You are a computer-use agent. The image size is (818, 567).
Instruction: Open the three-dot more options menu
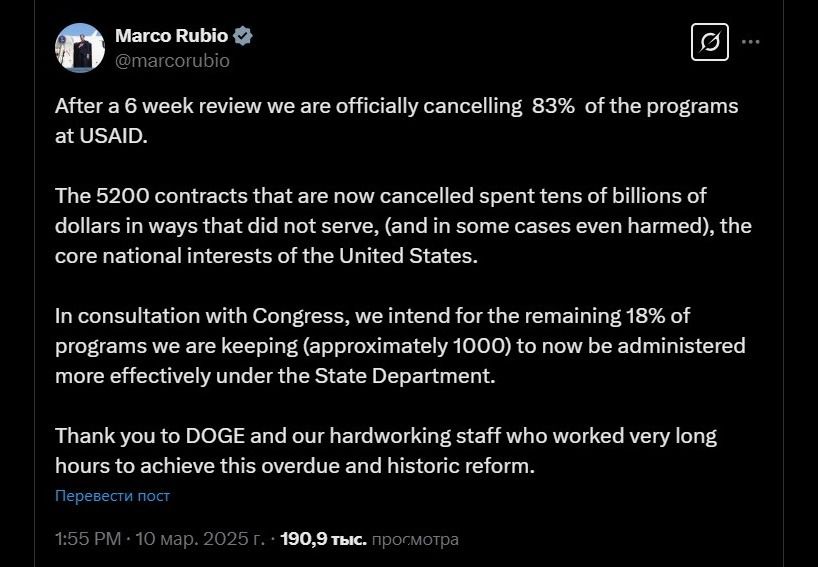[750, 42]
